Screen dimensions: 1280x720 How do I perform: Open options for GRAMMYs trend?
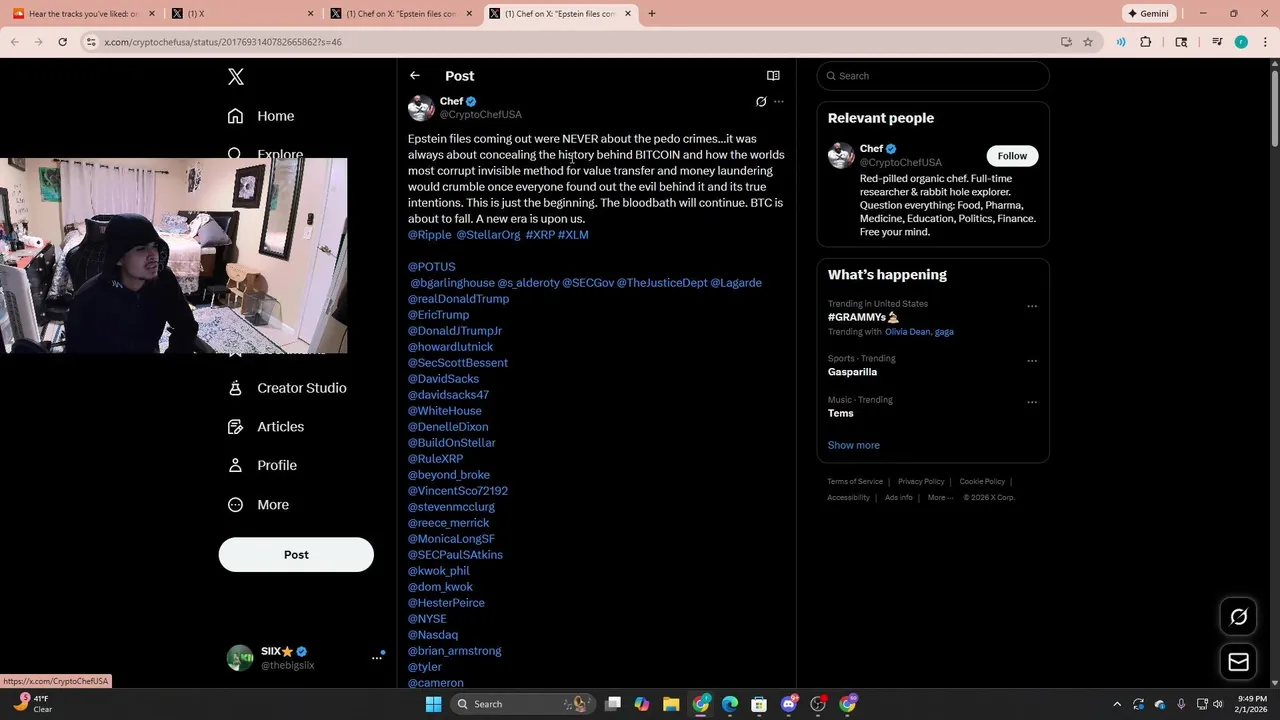coord(1032,307)
